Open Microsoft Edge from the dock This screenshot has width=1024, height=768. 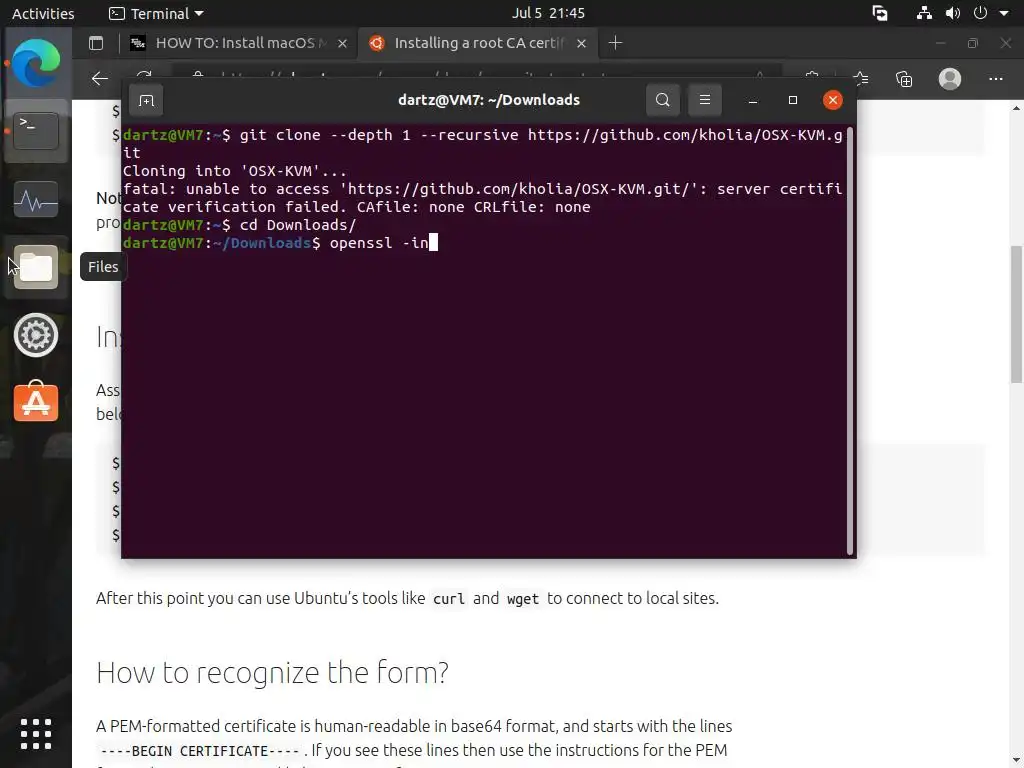click(36, 63)
